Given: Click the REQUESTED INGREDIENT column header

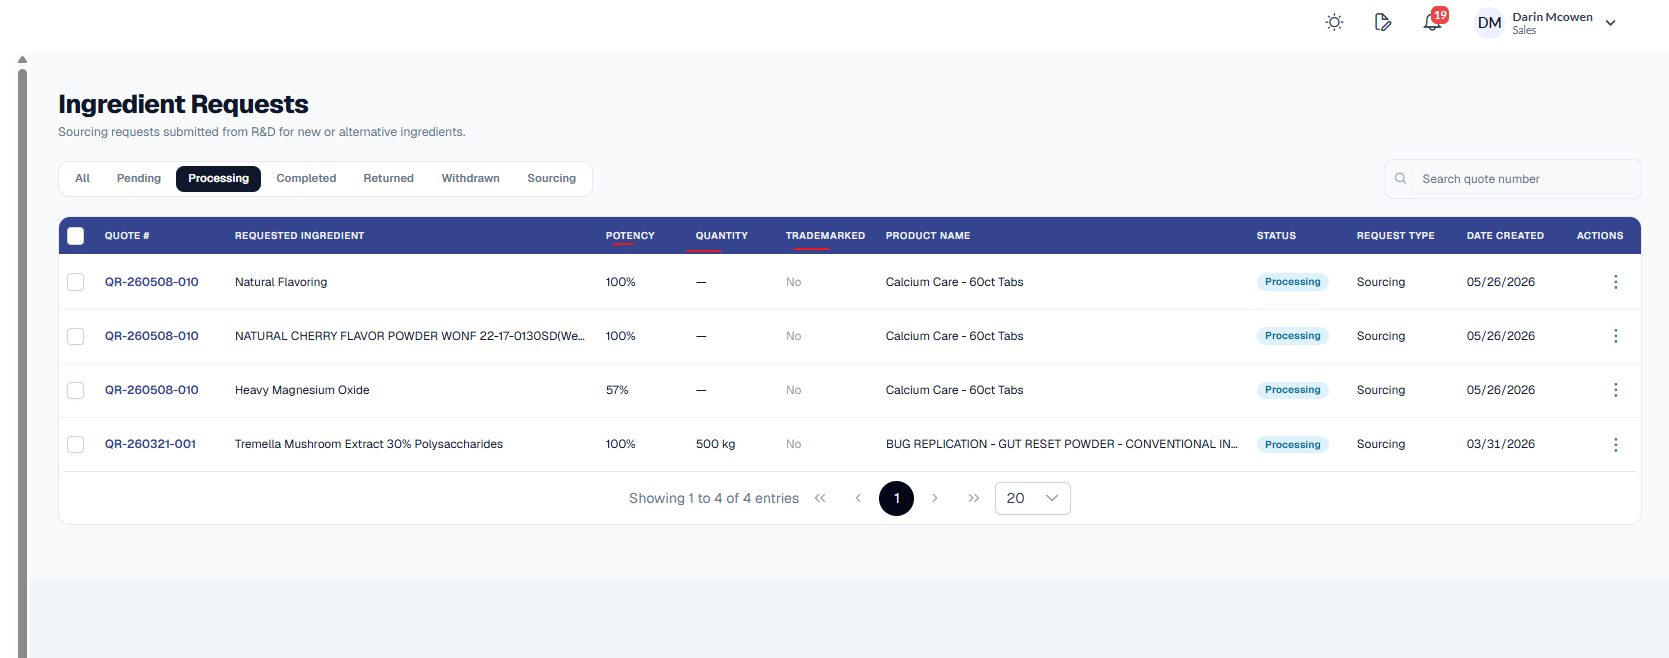Looking at the screenshot, I should click(299, 236).
